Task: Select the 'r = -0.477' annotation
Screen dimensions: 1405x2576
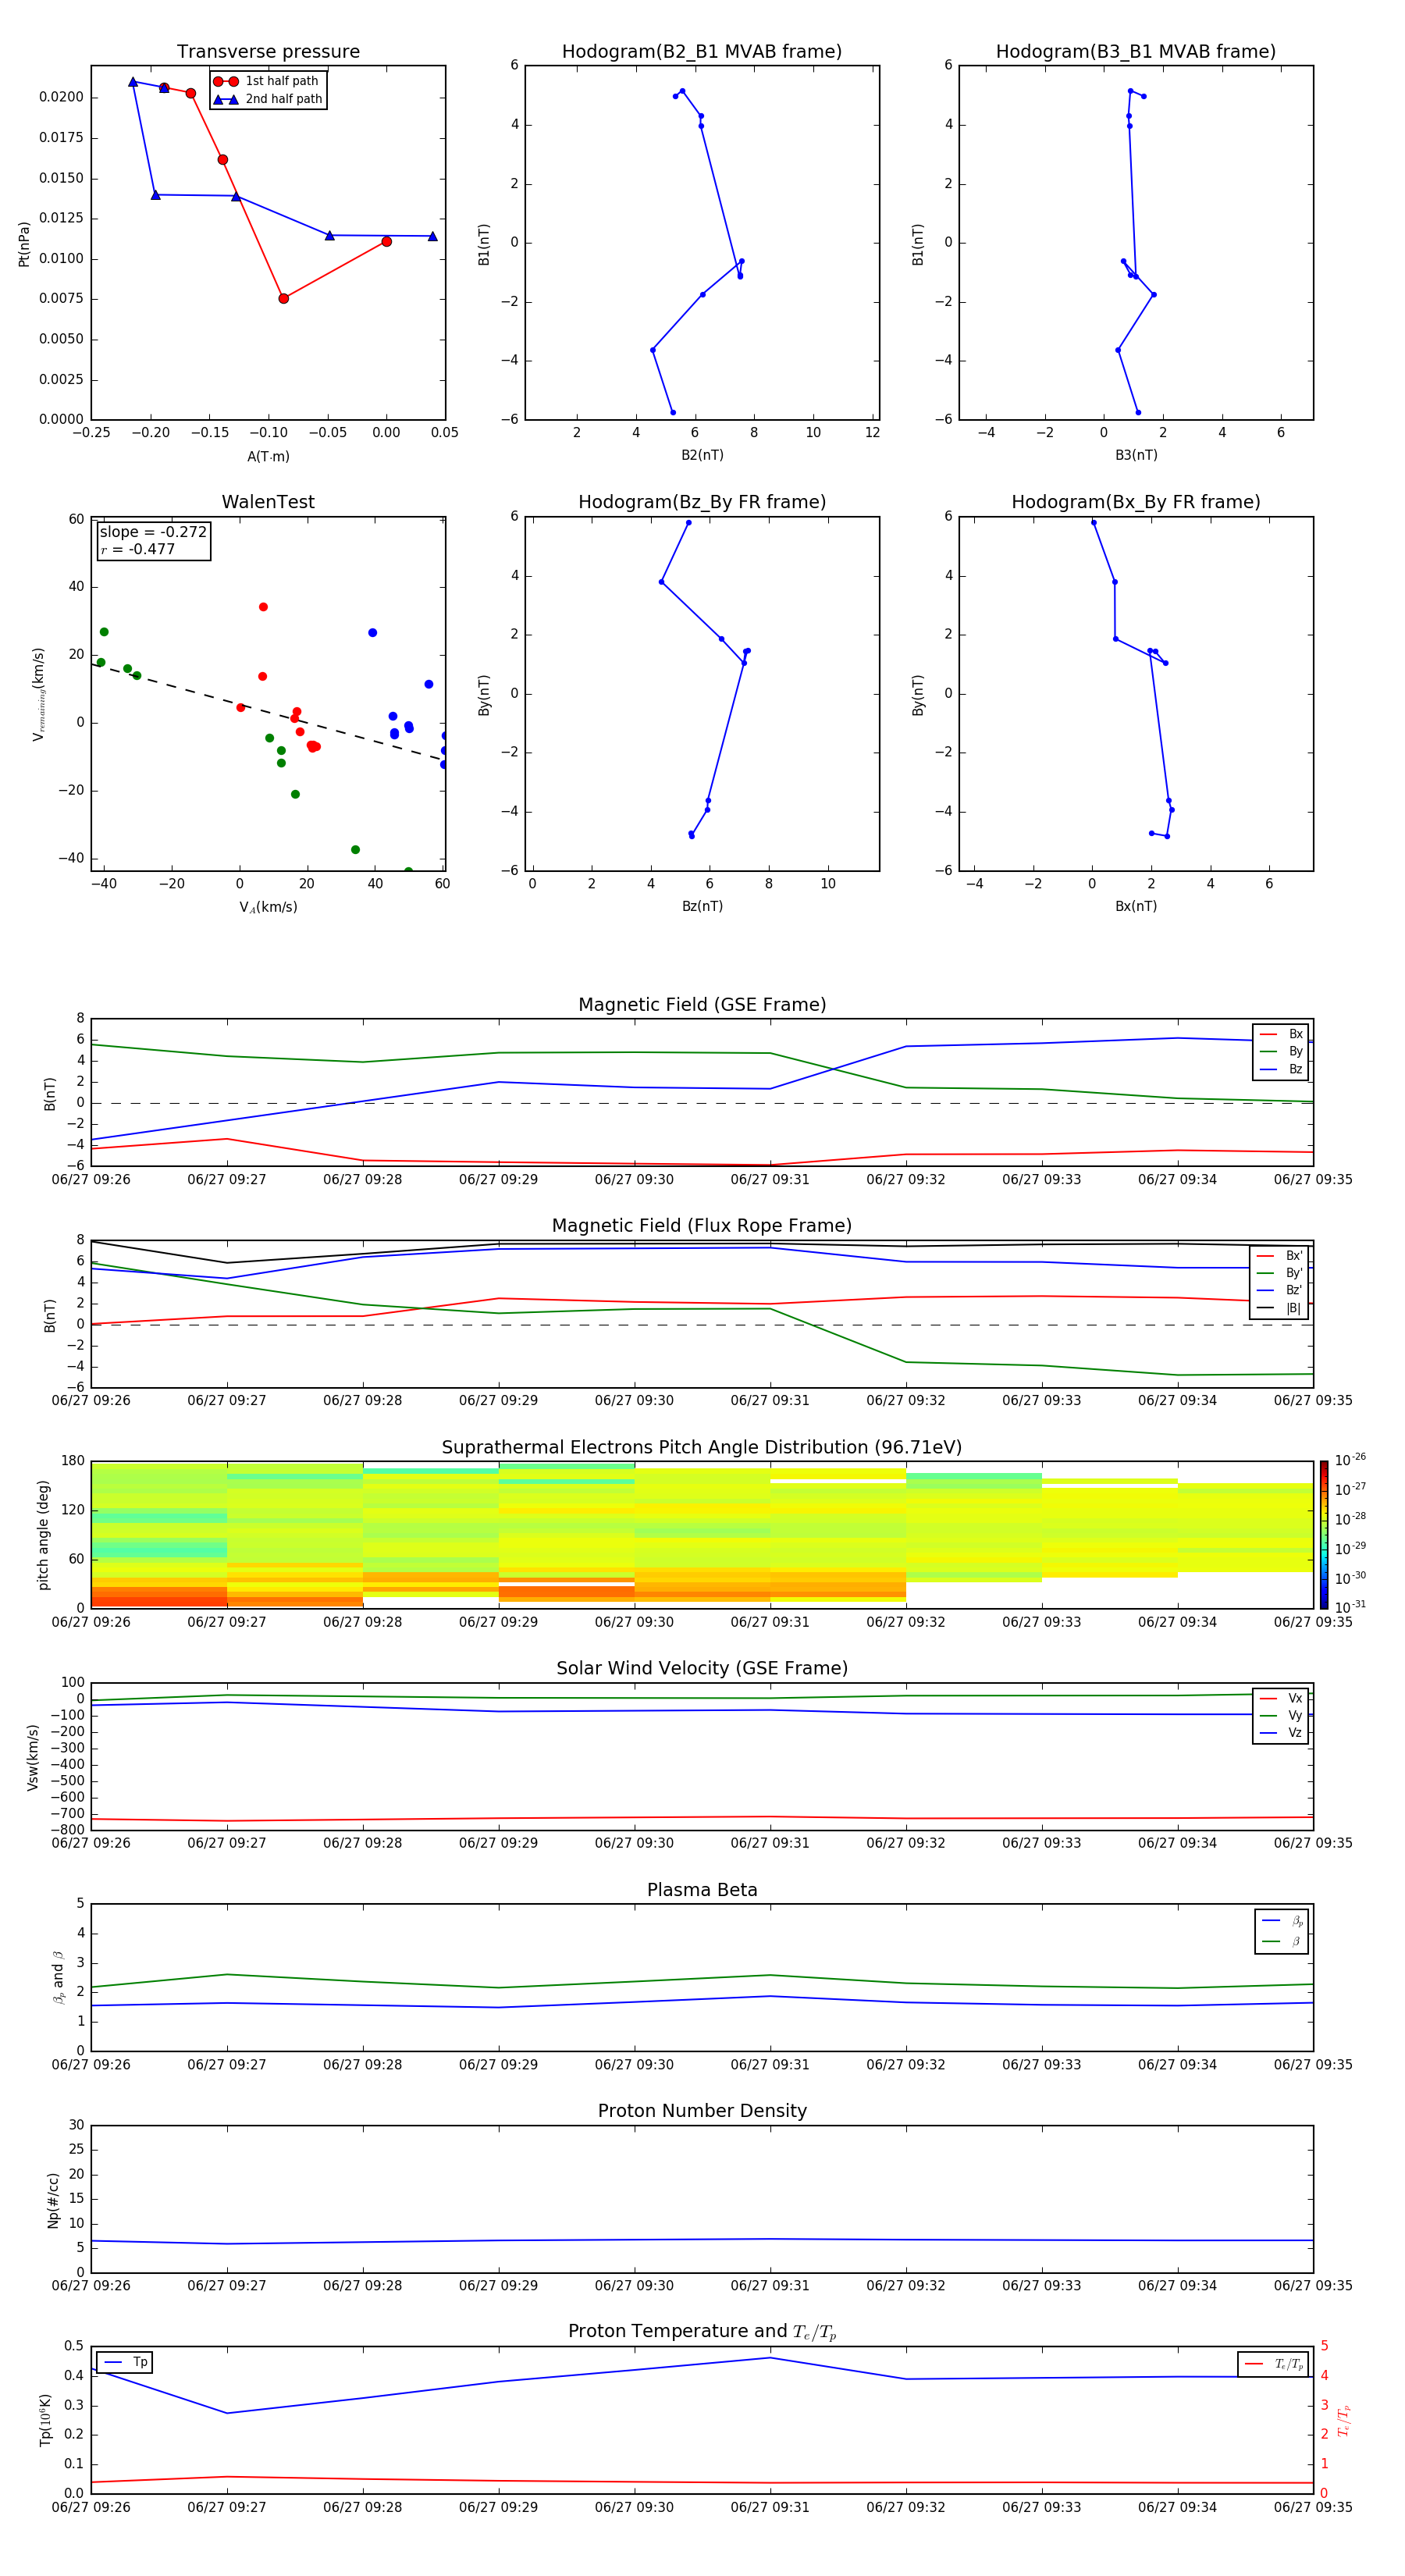Action: (x=138, y=549)
